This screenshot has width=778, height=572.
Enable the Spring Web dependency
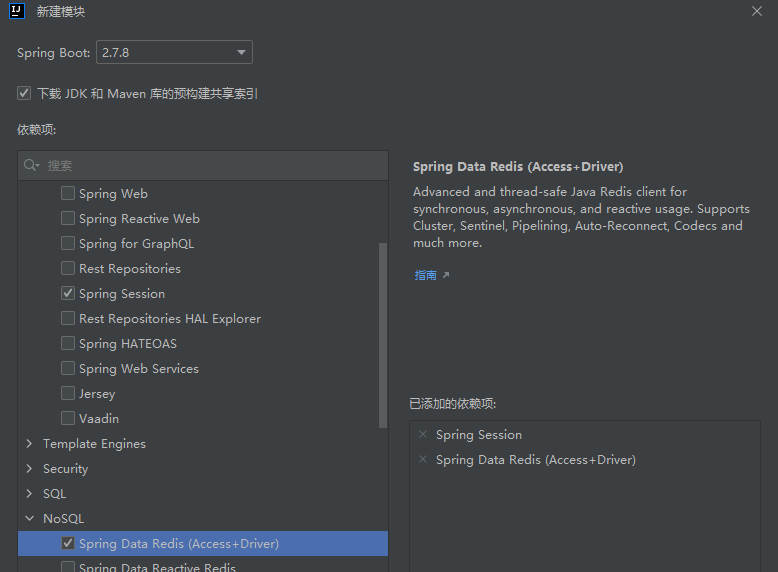[x=68, y=194]
